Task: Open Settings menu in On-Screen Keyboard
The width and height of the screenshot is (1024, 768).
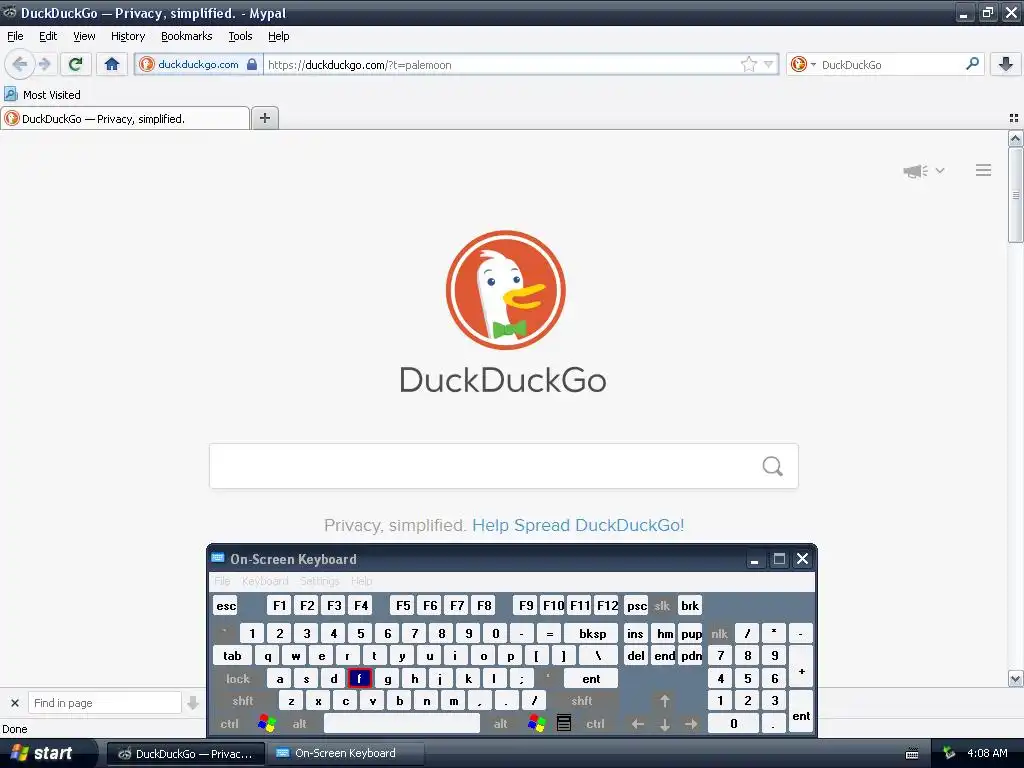Action: pos(319,581)
